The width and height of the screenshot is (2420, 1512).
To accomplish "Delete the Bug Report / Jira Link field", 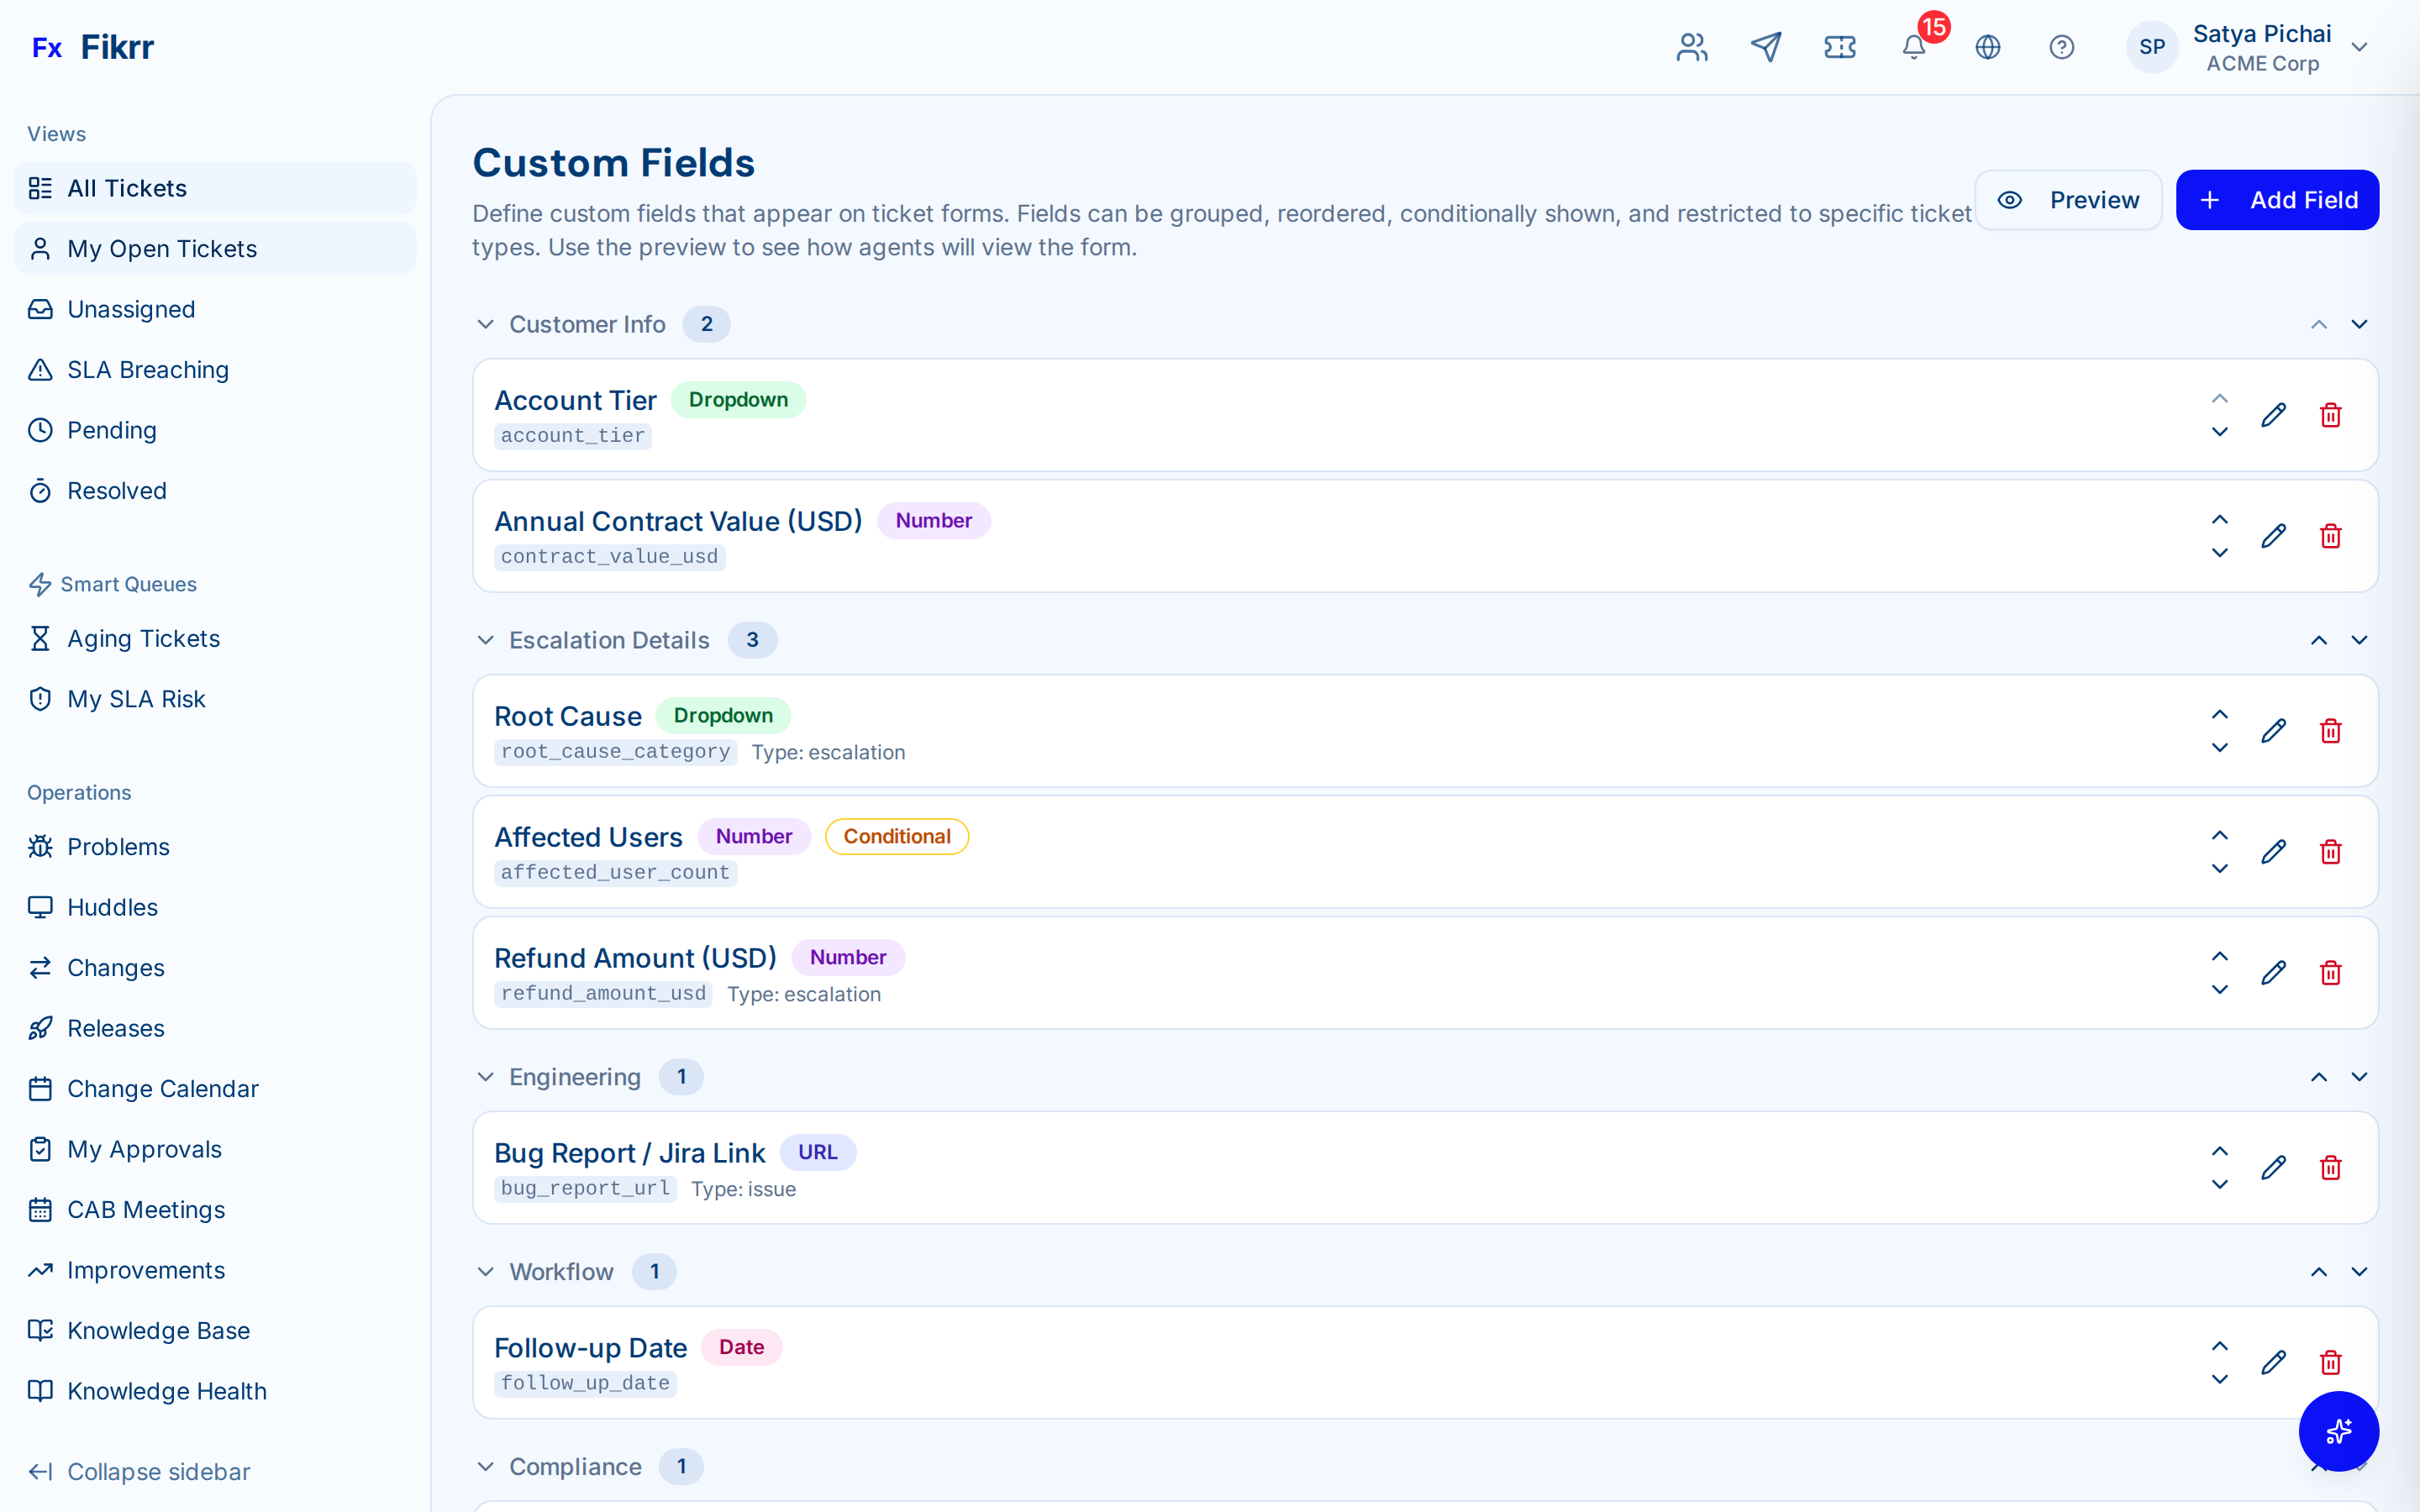I will pyautogui.click(x=2331, y=1167).
